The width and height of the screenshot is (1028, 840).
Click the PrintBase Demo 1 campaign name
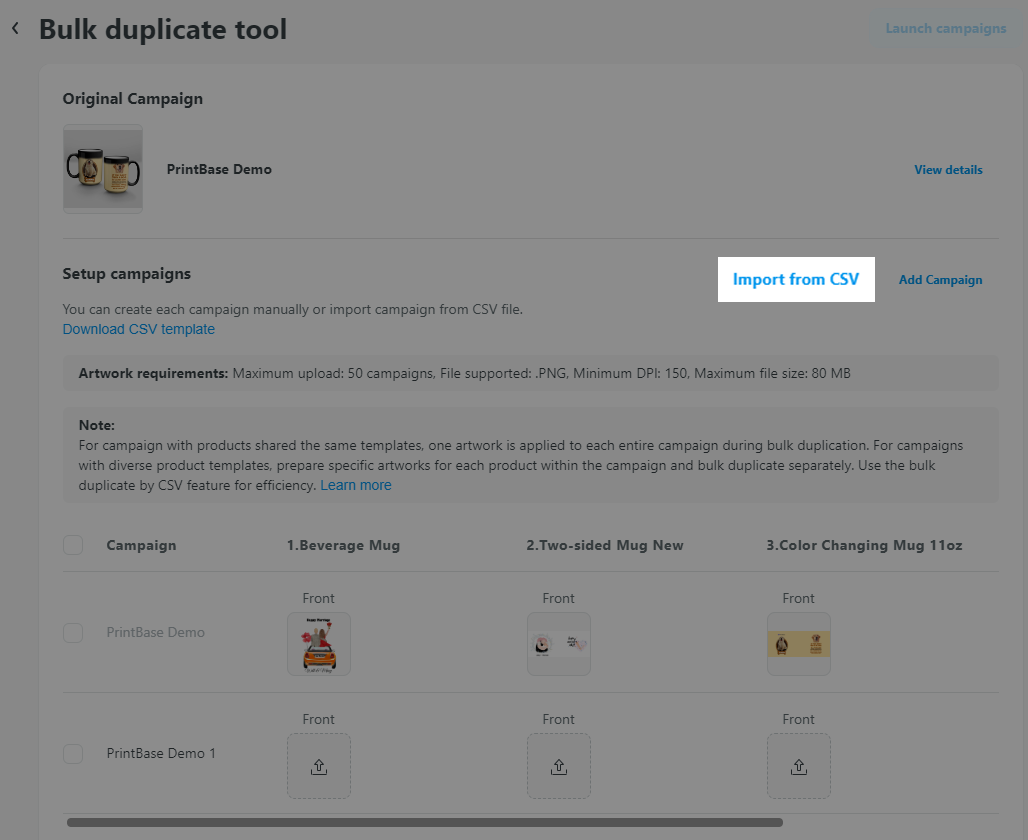[161, 754]
